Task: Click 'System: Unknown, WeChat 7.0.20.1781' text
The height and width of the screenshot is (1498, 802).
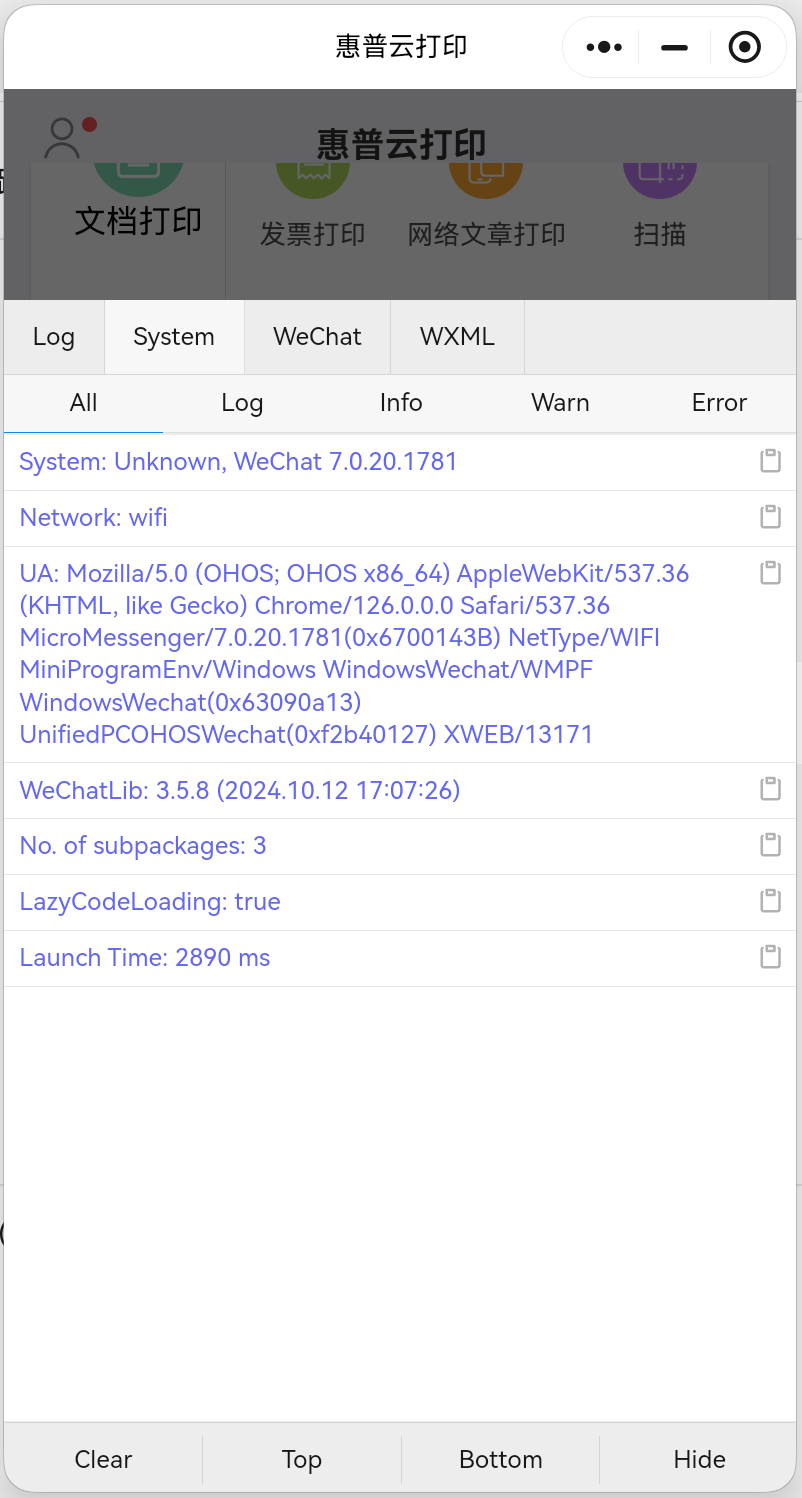Action: point(238,461)
